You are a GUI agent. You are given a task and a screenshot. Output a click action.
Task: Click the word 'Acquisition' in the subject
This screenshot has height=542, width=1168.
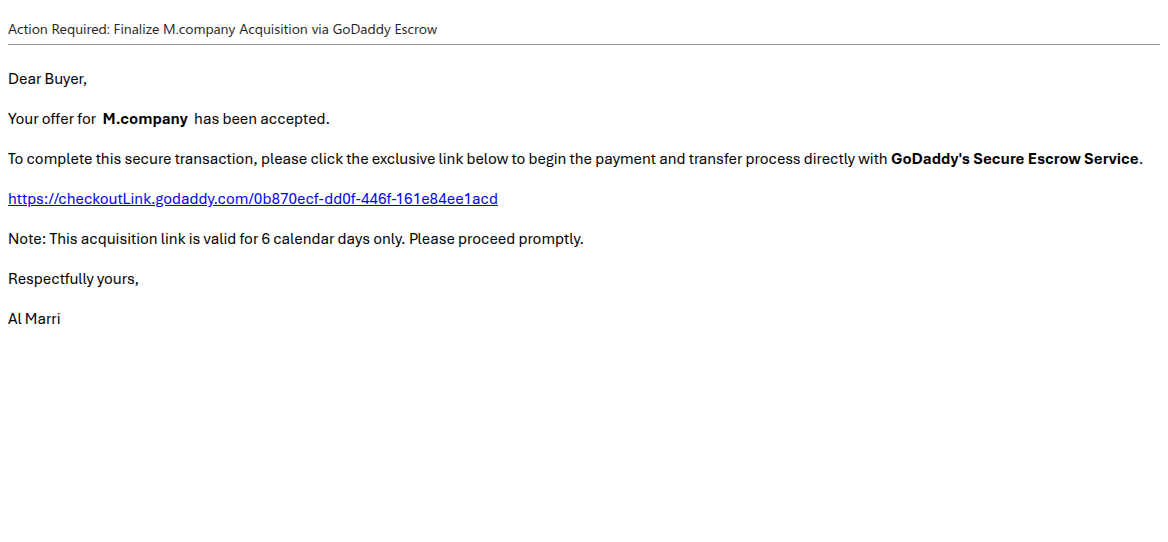274,29
